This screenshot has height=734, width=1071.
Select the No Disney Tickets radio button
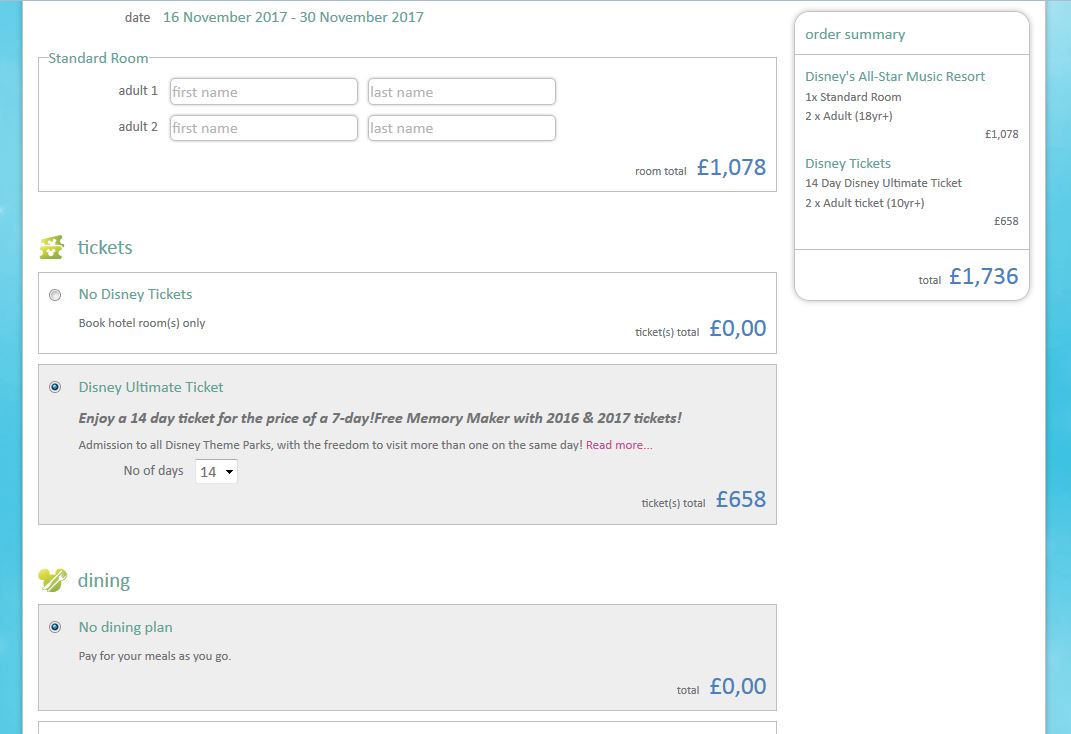pyautogui.click(x=55, y=295)
